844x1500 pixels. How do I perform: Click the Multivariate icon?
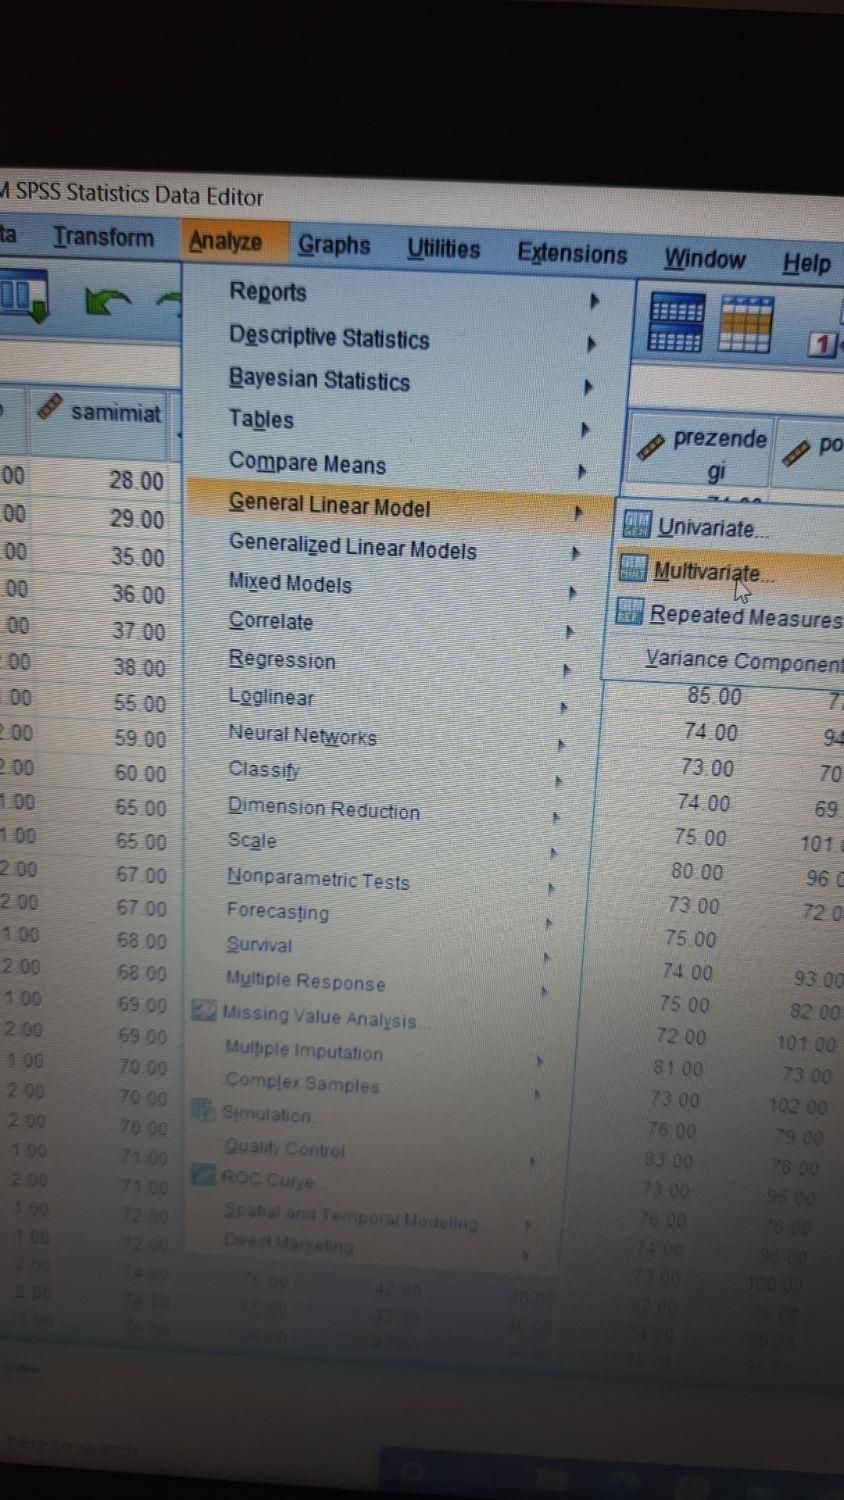click(x=633, y=567)
